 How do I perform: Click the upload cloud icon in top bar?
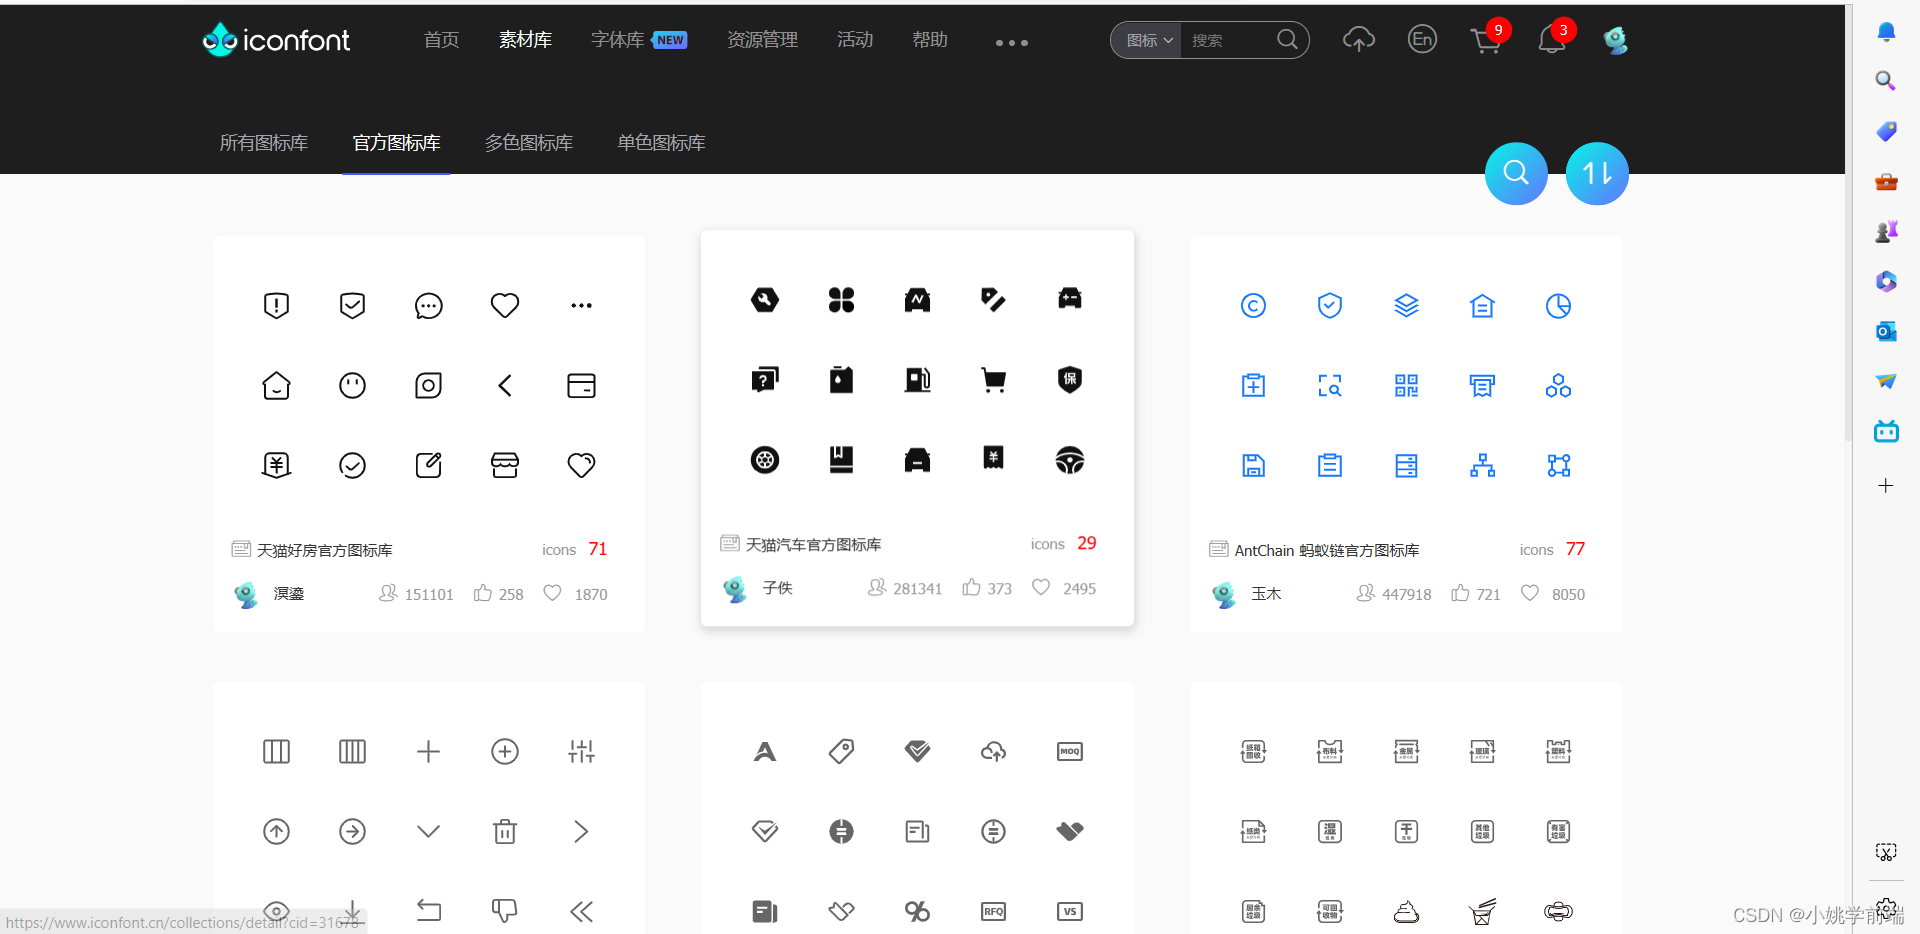1359,40
